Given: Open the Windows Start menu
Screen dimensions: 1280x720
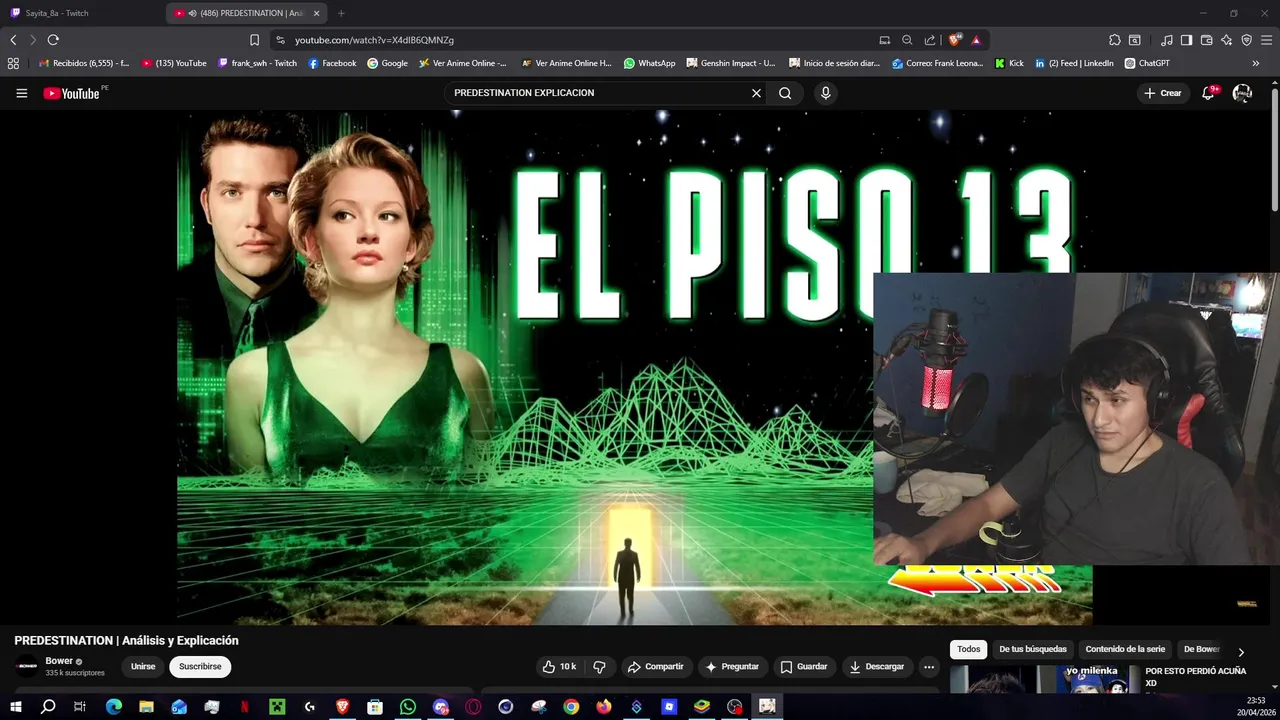Looking at the screenshot, I should (15, 707).
